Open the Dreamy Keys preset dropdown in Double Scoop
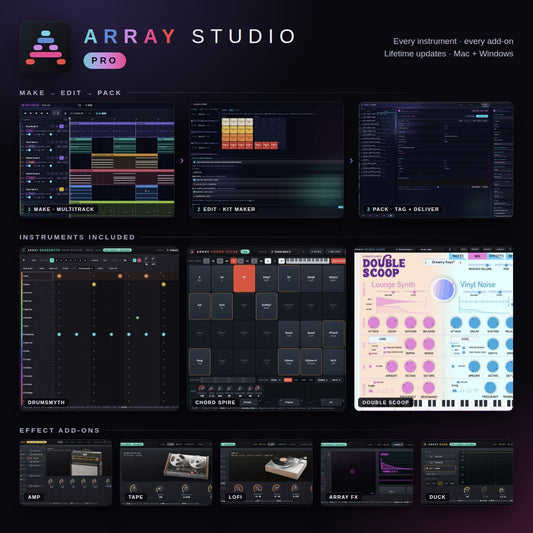This screenshot has height=533, width=533. 444,262
